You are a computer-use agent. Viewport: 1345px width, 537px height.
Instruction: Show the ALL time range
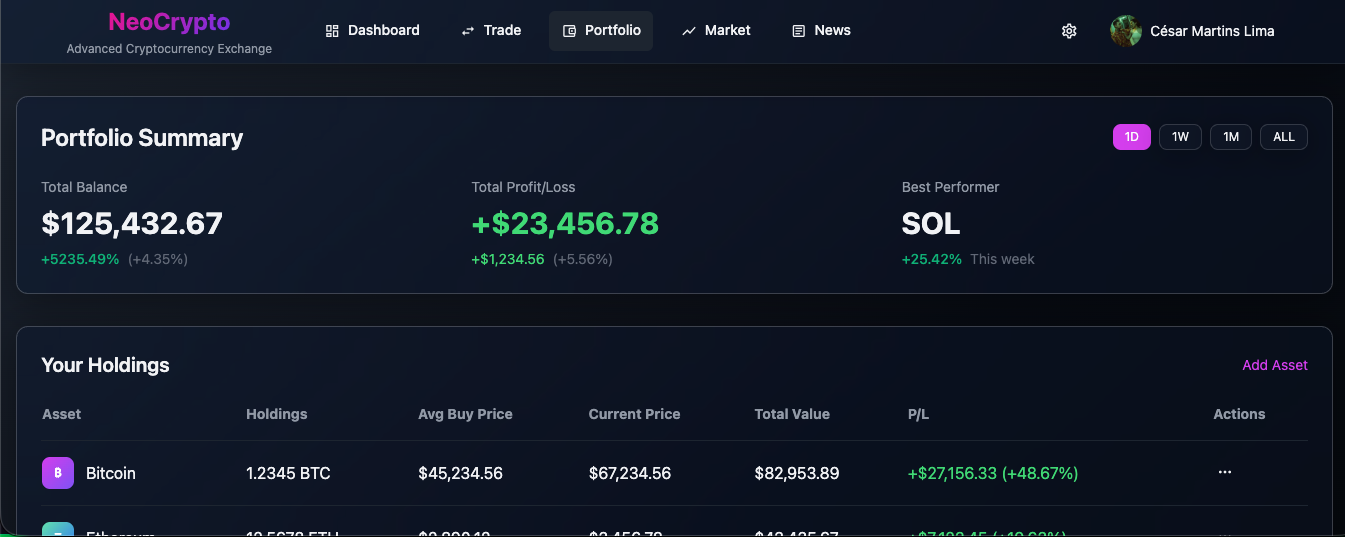pyautogui.click(x=1284, y=137)
